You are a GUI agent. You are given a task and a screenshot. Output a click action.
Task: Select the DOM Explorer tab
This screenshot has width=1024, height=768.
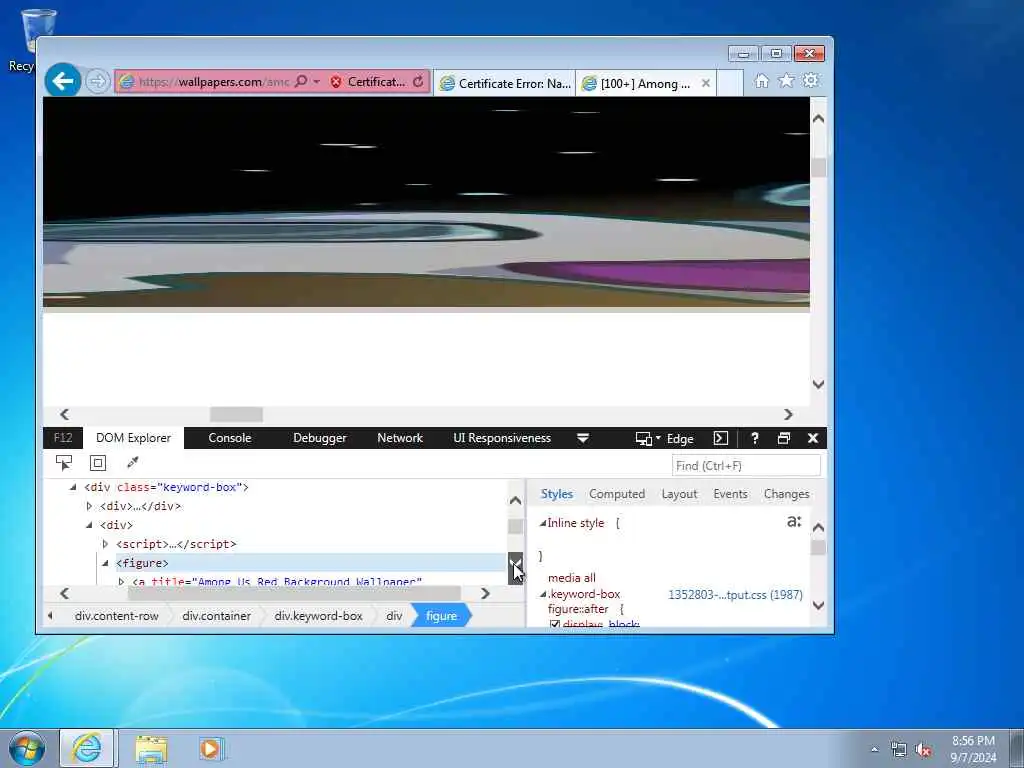coord(133,438)
